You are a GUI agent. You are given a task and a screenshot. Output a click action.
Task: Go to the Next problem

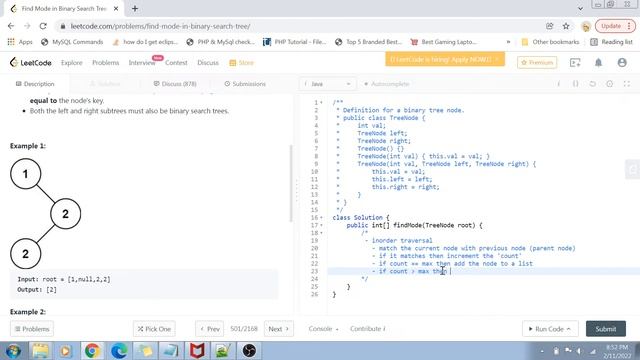(279, 329)
